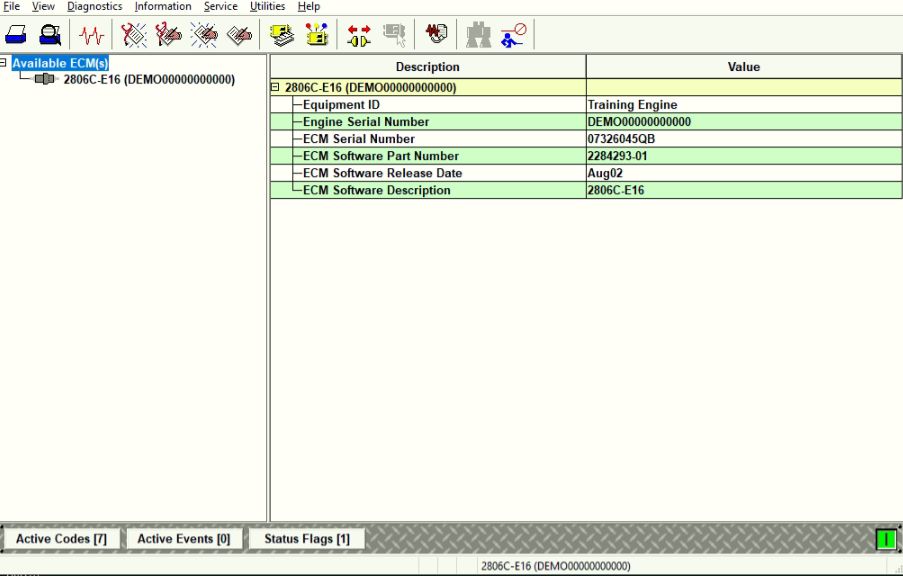The image size is (903, 576).
Task: Click the Active Codes [7] button
Action: click(62, 539)
